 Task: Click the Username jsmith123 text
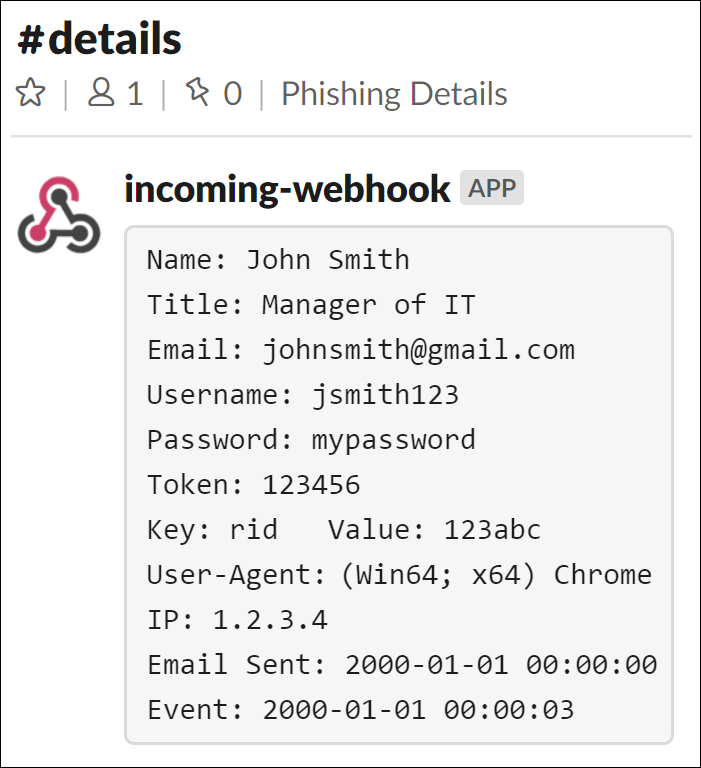[x=303, y=395]
